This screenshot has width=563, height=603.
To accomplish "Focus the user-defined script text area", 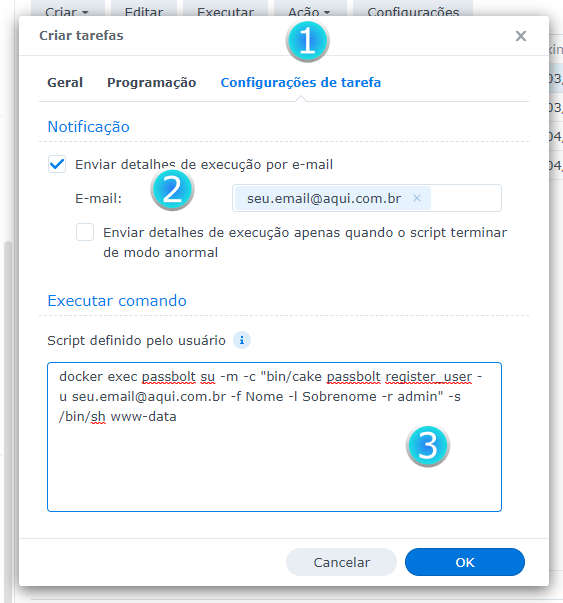I will coord(274,437).
